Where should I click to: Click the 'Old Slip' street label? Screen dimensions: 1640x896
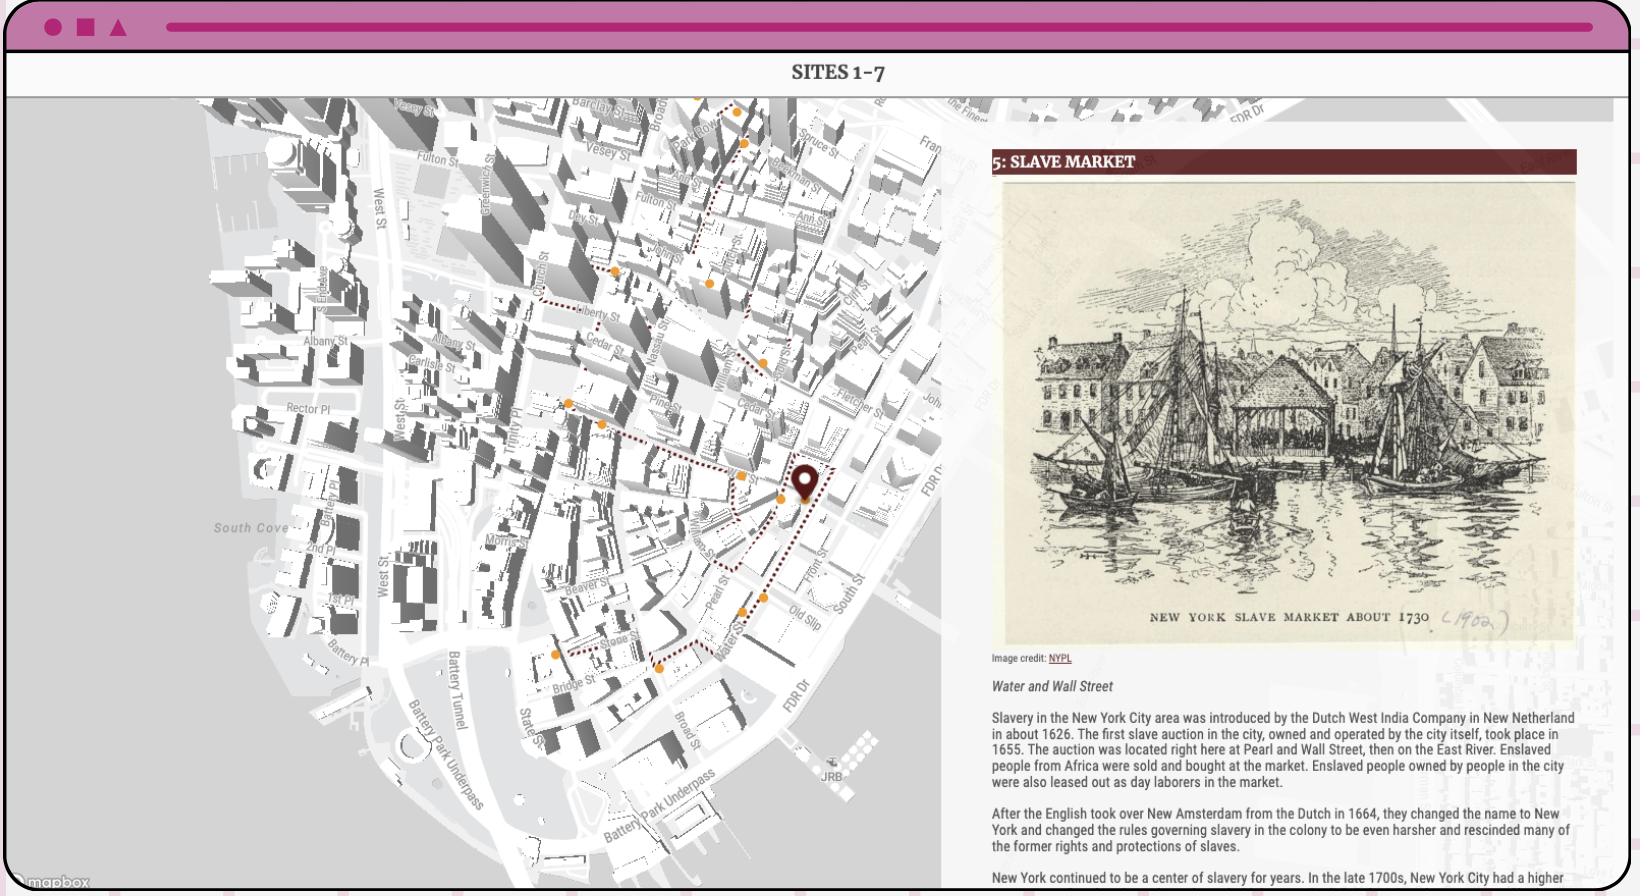point(806,617)
